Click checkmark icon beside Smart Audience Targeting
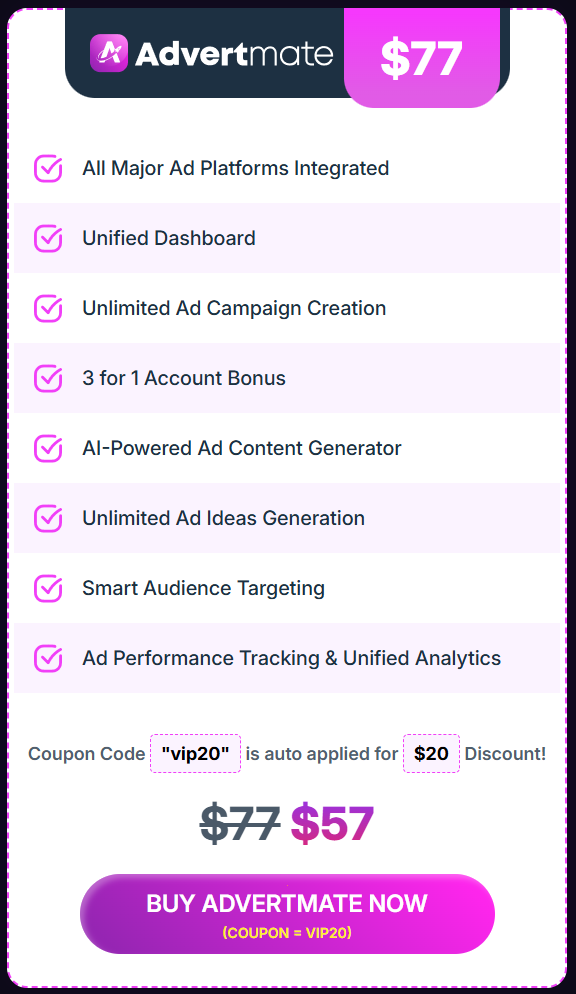576x994 pixels. [48, 588]
